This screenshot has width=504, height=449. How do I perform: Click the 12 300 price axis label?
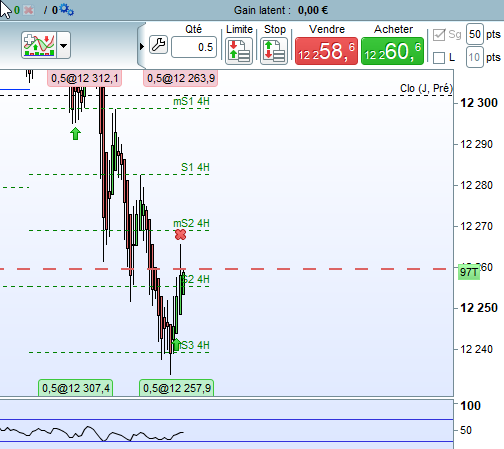click(x=479, y=103)
